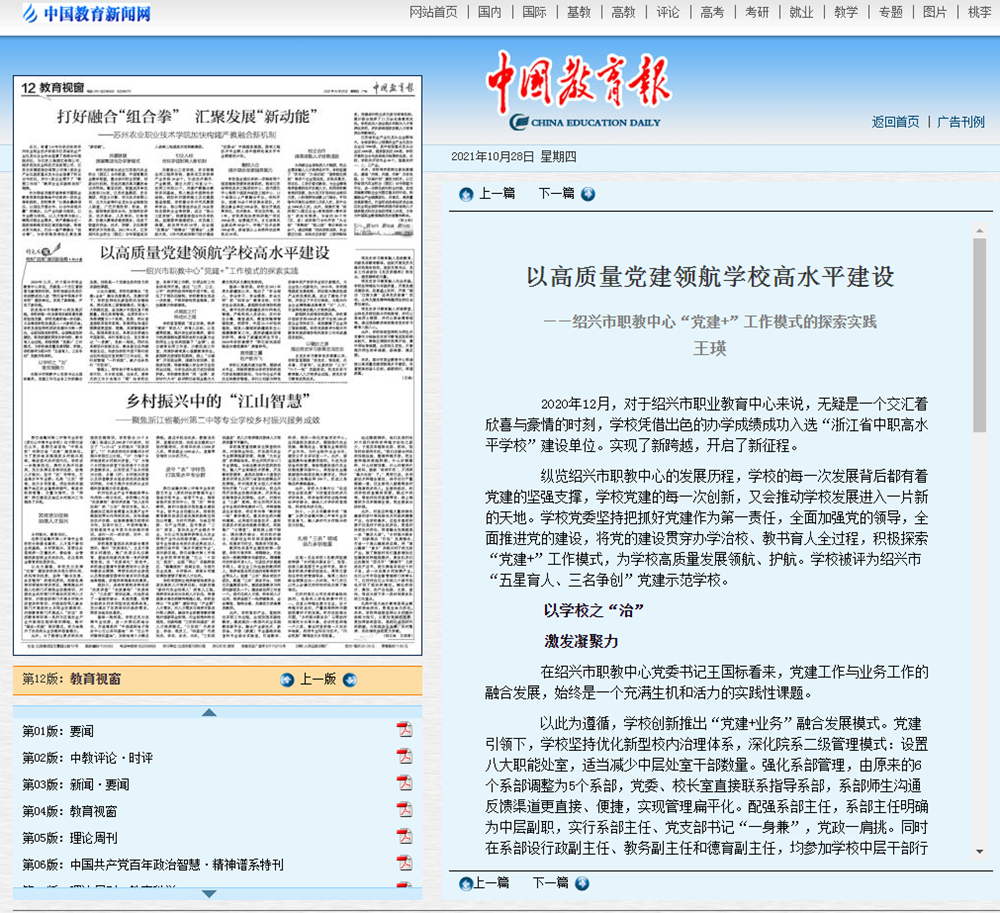Download the PDF for 第05版 理论周刊
This screenshot has width=1000, height=913.
pyautogui.click(x=404, y=837)
